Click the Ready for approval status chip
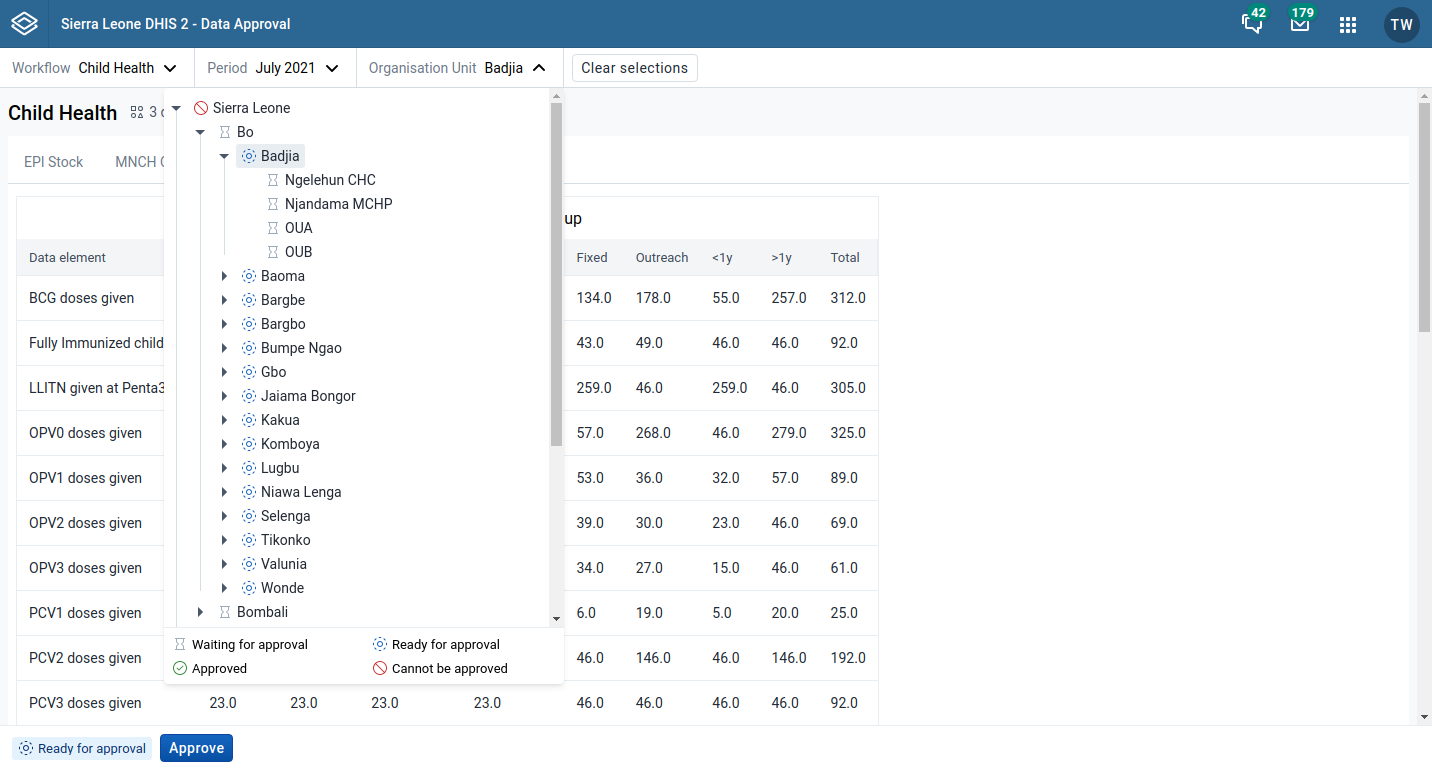Viewport: 1432px width, 770px height. [81, 747]
